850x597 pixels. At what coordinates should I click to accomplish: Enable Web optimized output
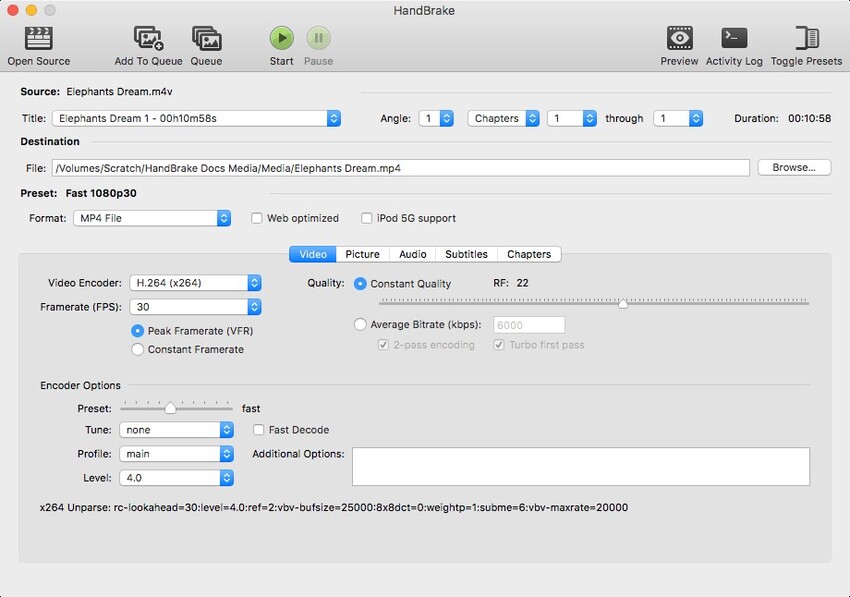(257, 218)
